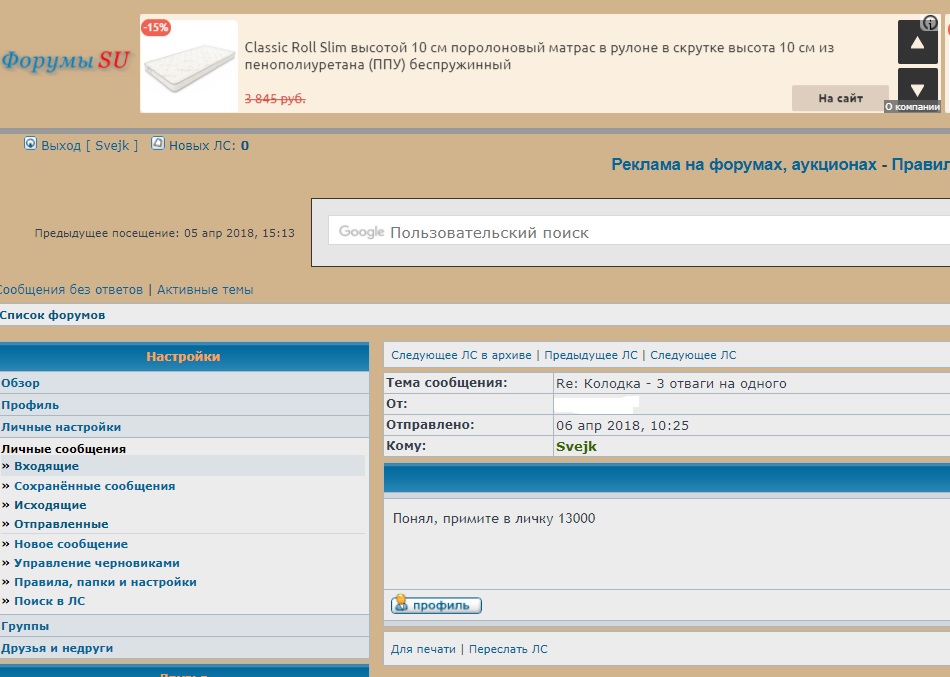Compose via Новое сообщение
Screen dimensions: 950x677
tap(71, 544)
